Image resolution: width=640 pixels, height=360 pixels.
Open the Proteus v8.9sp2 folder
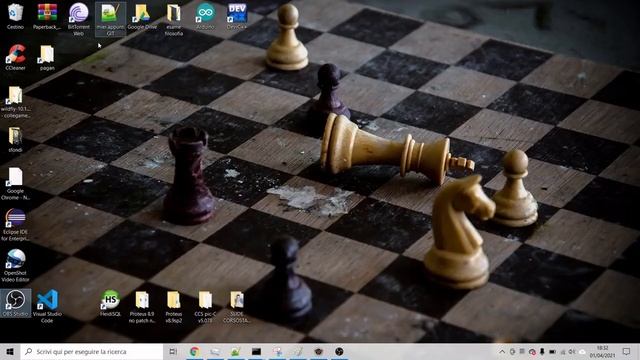(173, 306)
